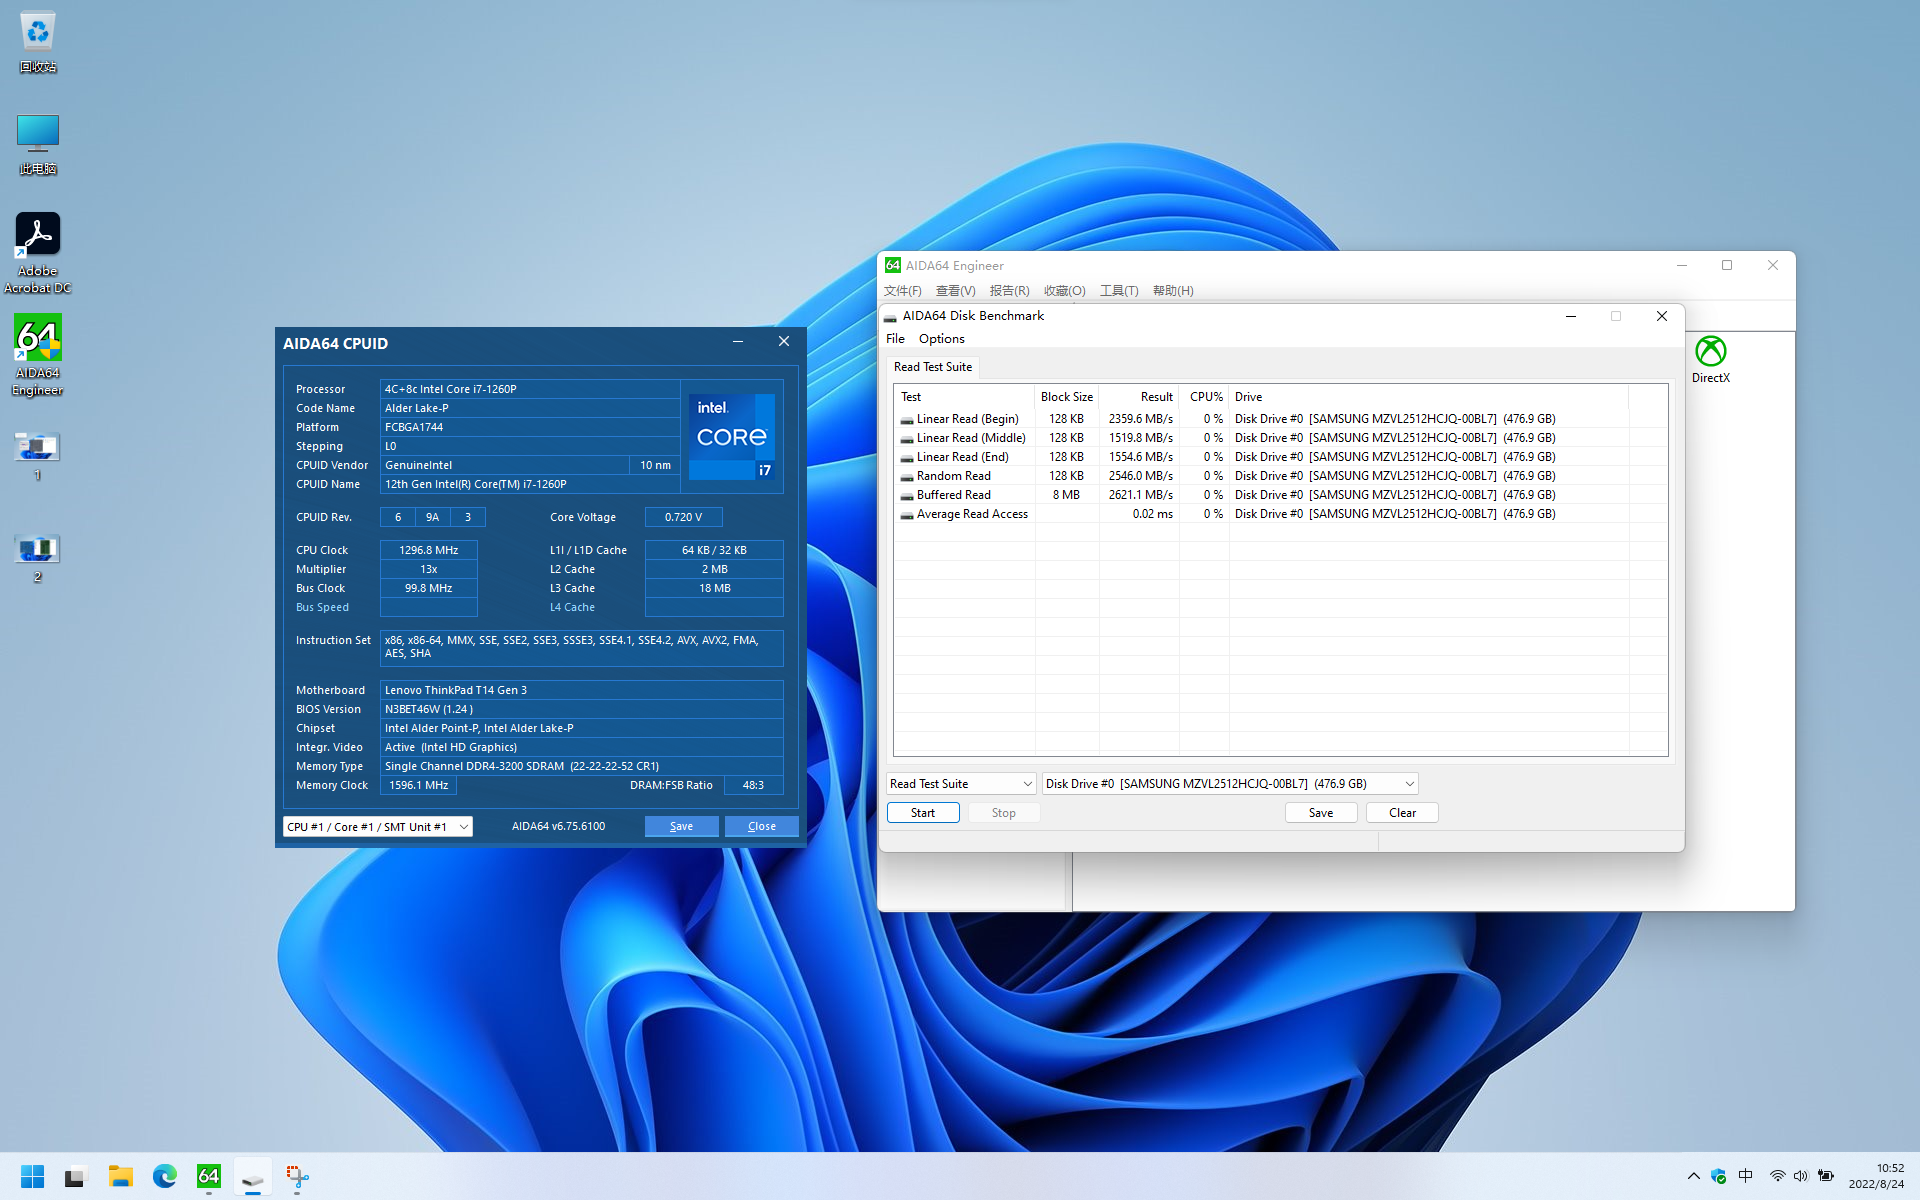Clear the disk benchmark results

[x=1402, y=813]
